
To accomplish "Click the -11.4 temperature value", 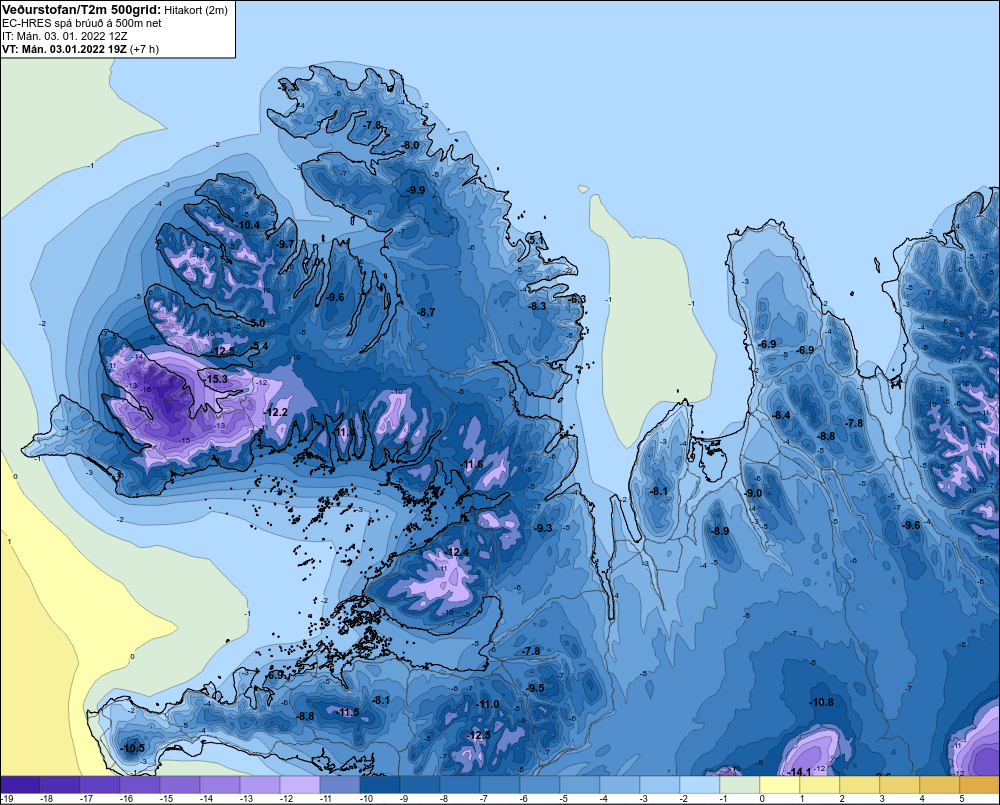I will [345, 432].
